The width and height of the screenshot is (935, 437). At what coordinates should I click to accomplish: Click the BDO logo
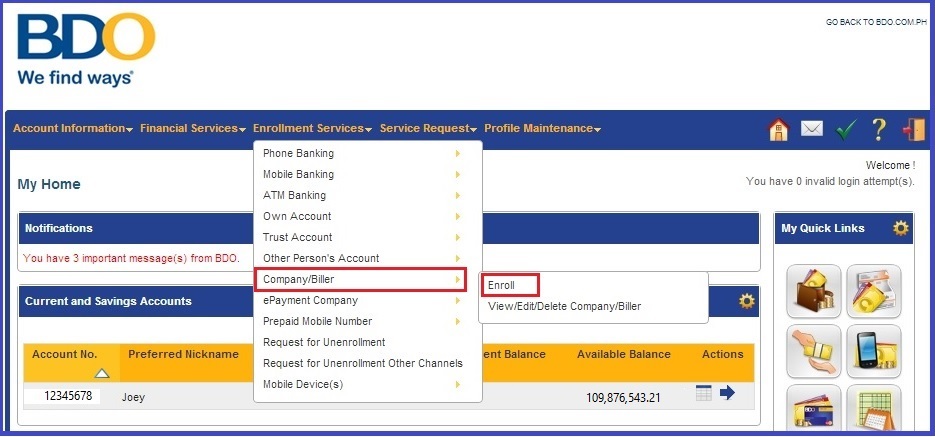click(86, 49)
